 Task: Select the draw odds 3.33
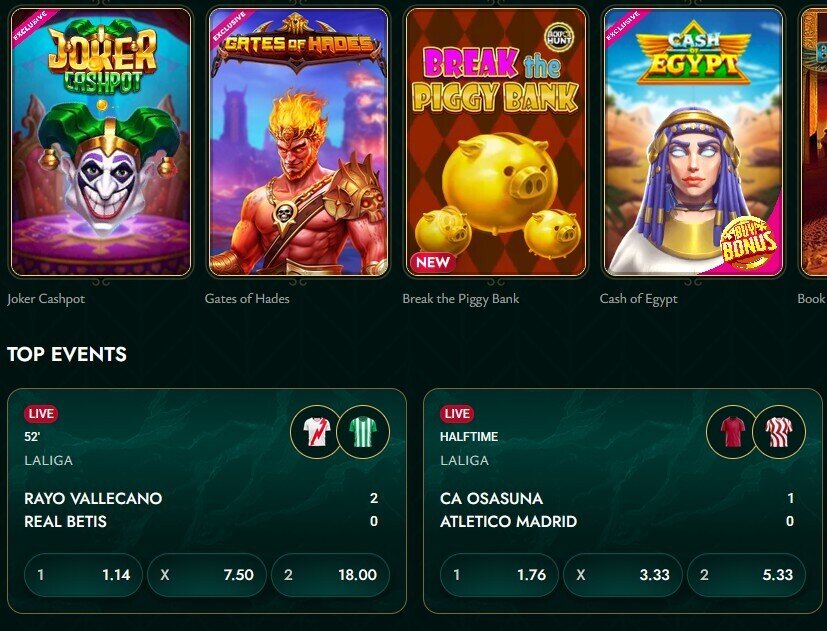(x=623, y=575)
